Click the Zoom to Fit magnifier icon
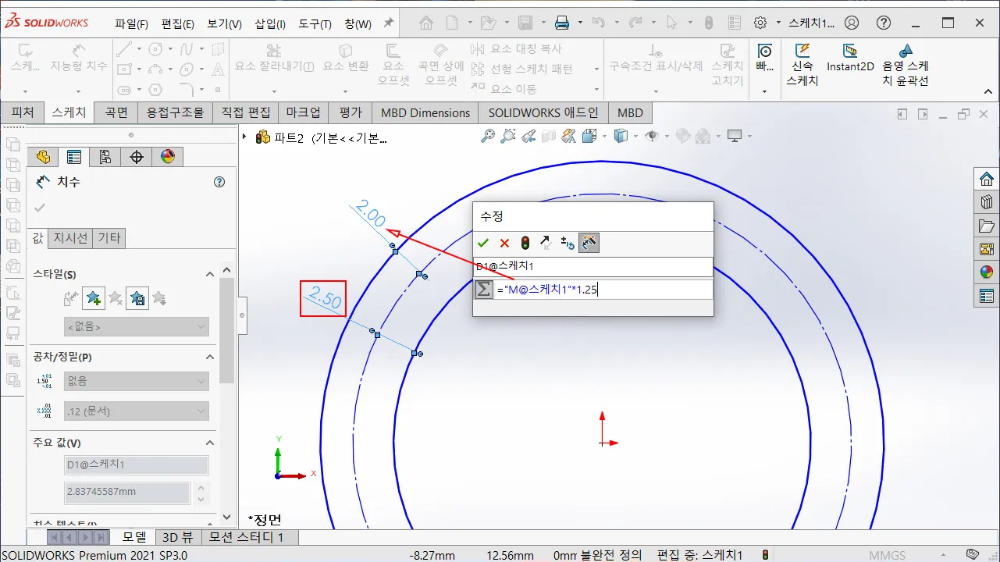Image resolution: width=1000 pixels, height=562 pixels. [488, 136]
